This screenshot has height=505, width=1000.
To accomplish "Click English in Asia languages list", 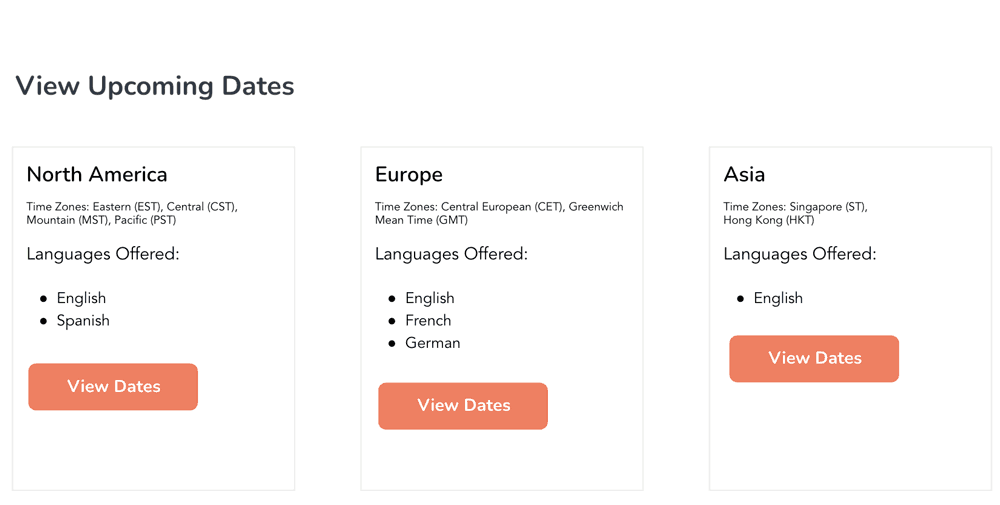I will [778, 298].
